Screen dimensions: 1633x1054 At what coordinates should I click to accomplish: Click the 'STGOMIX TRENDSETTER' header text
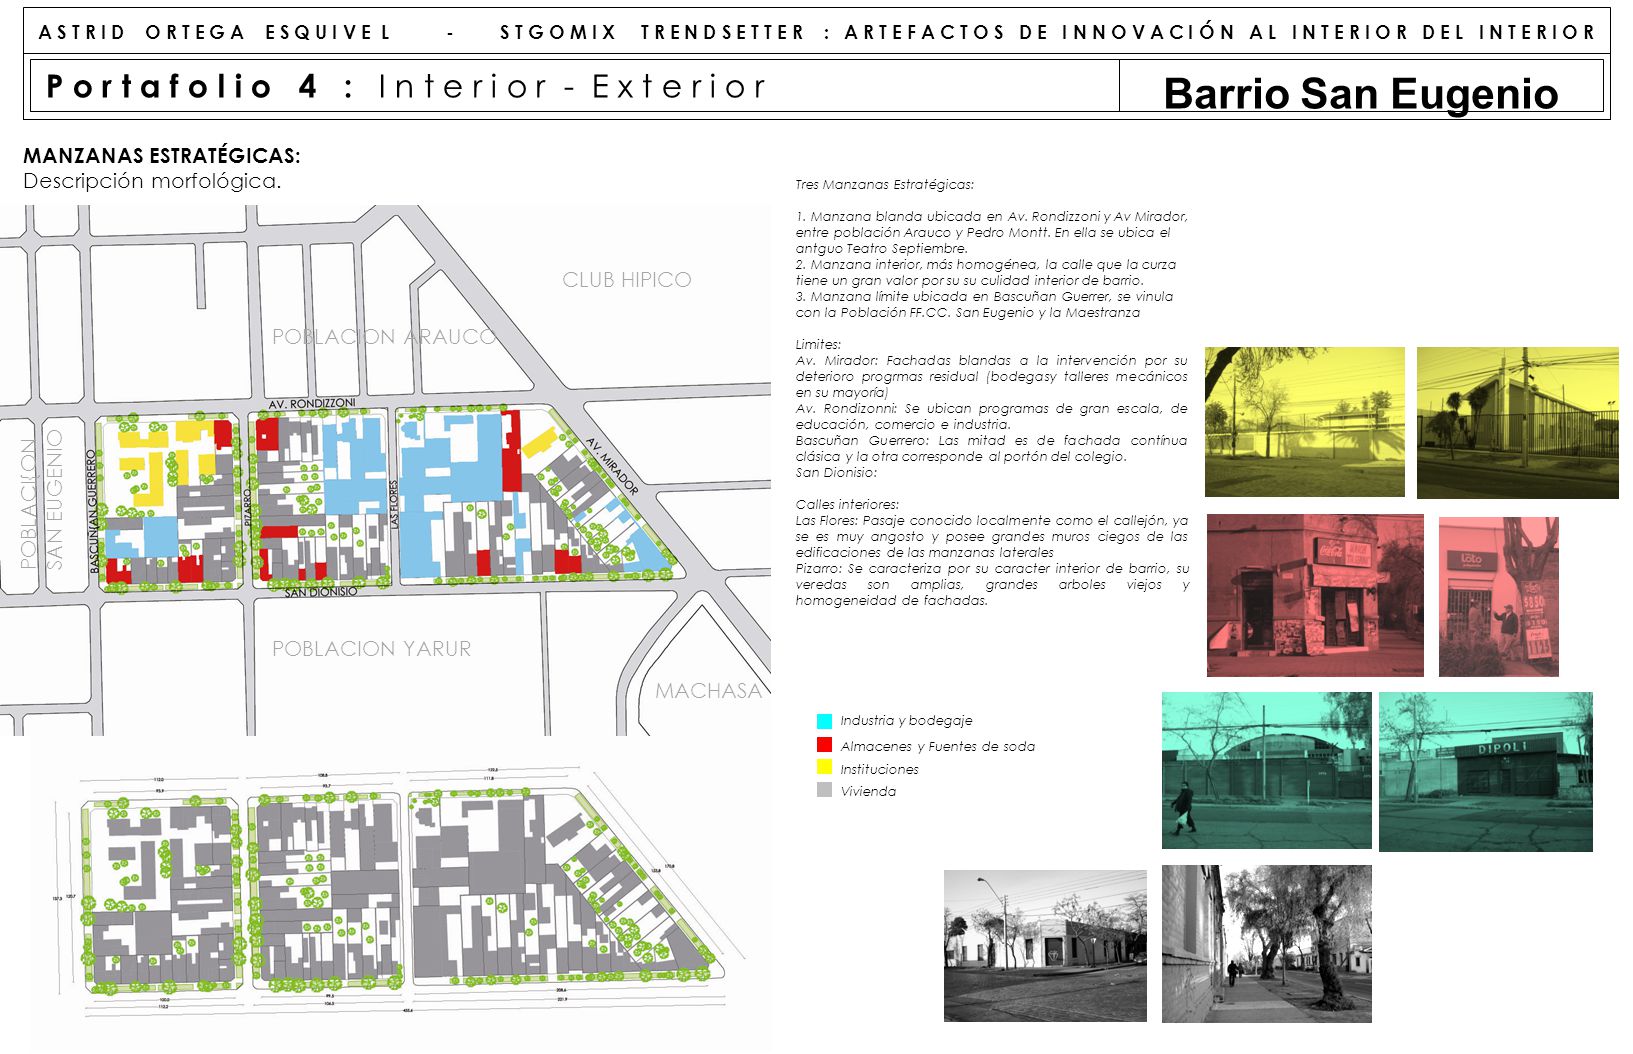point(652,33)
